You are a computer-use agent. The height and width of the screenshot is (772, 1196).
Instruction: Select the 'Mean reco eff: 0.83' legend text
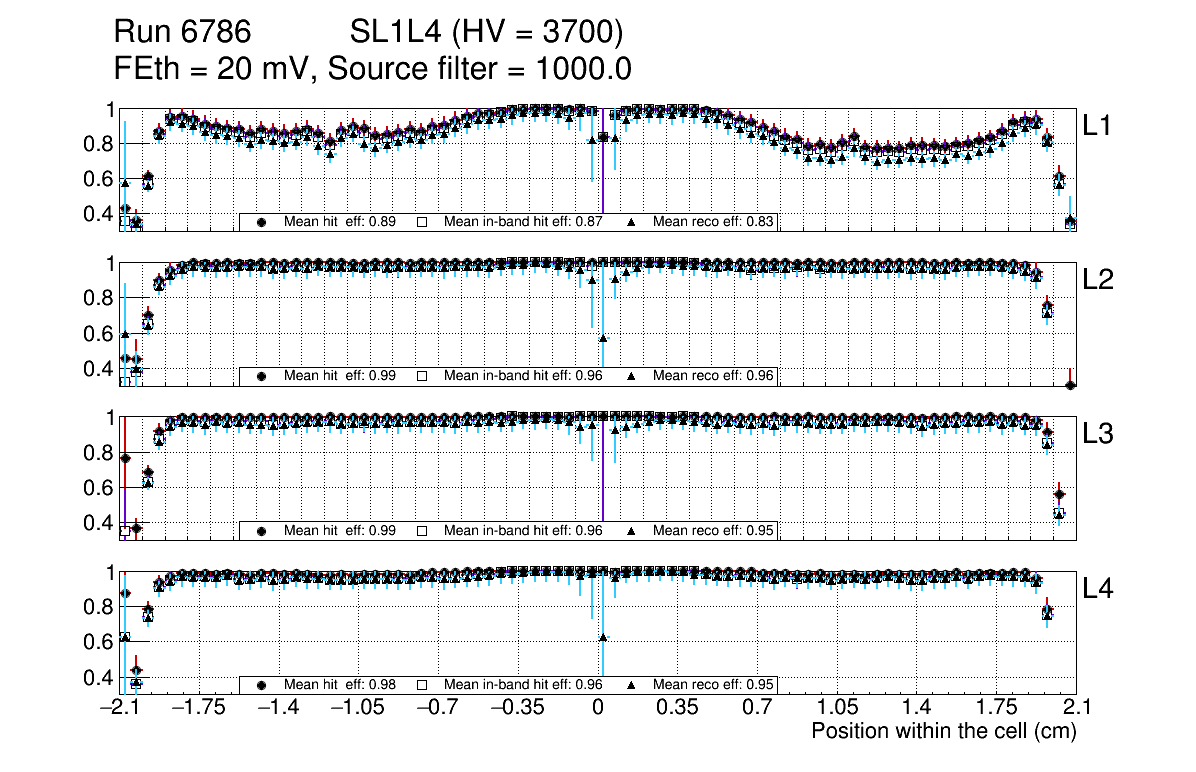point(714,222)
